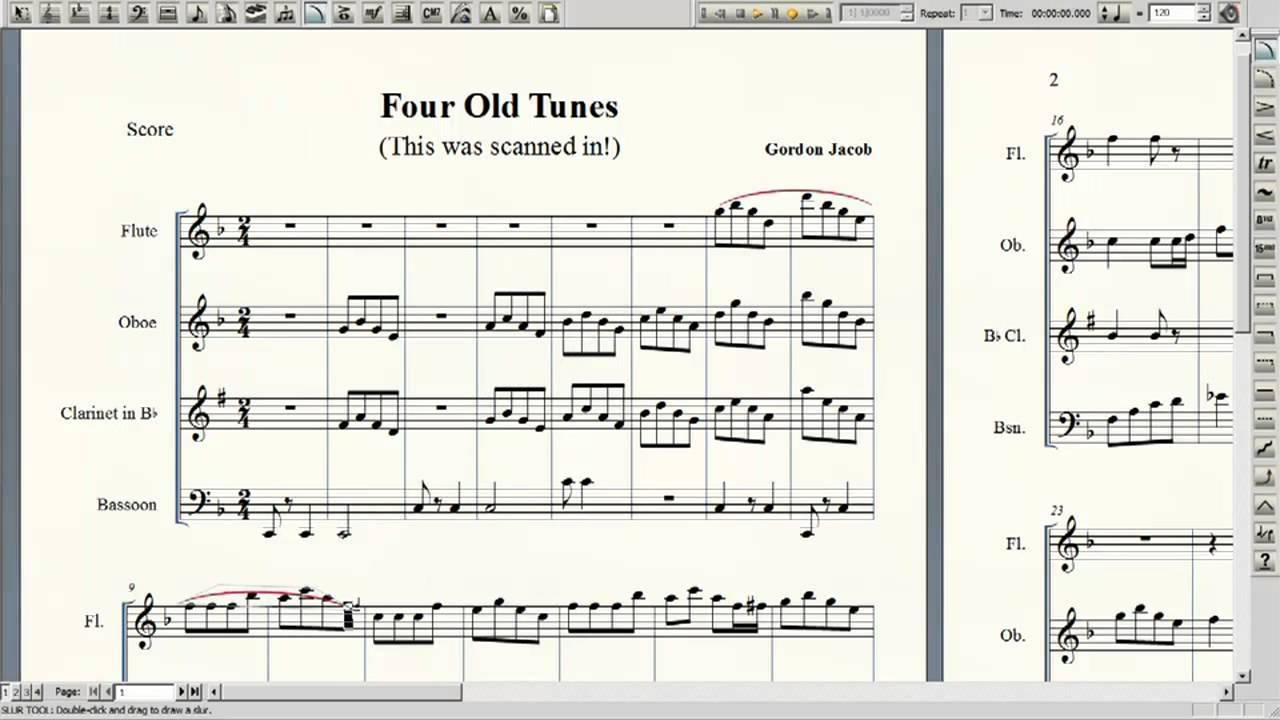Open playback settings speaker icon
Screen dimensions: 1280x720
(x=1229, y=13)
